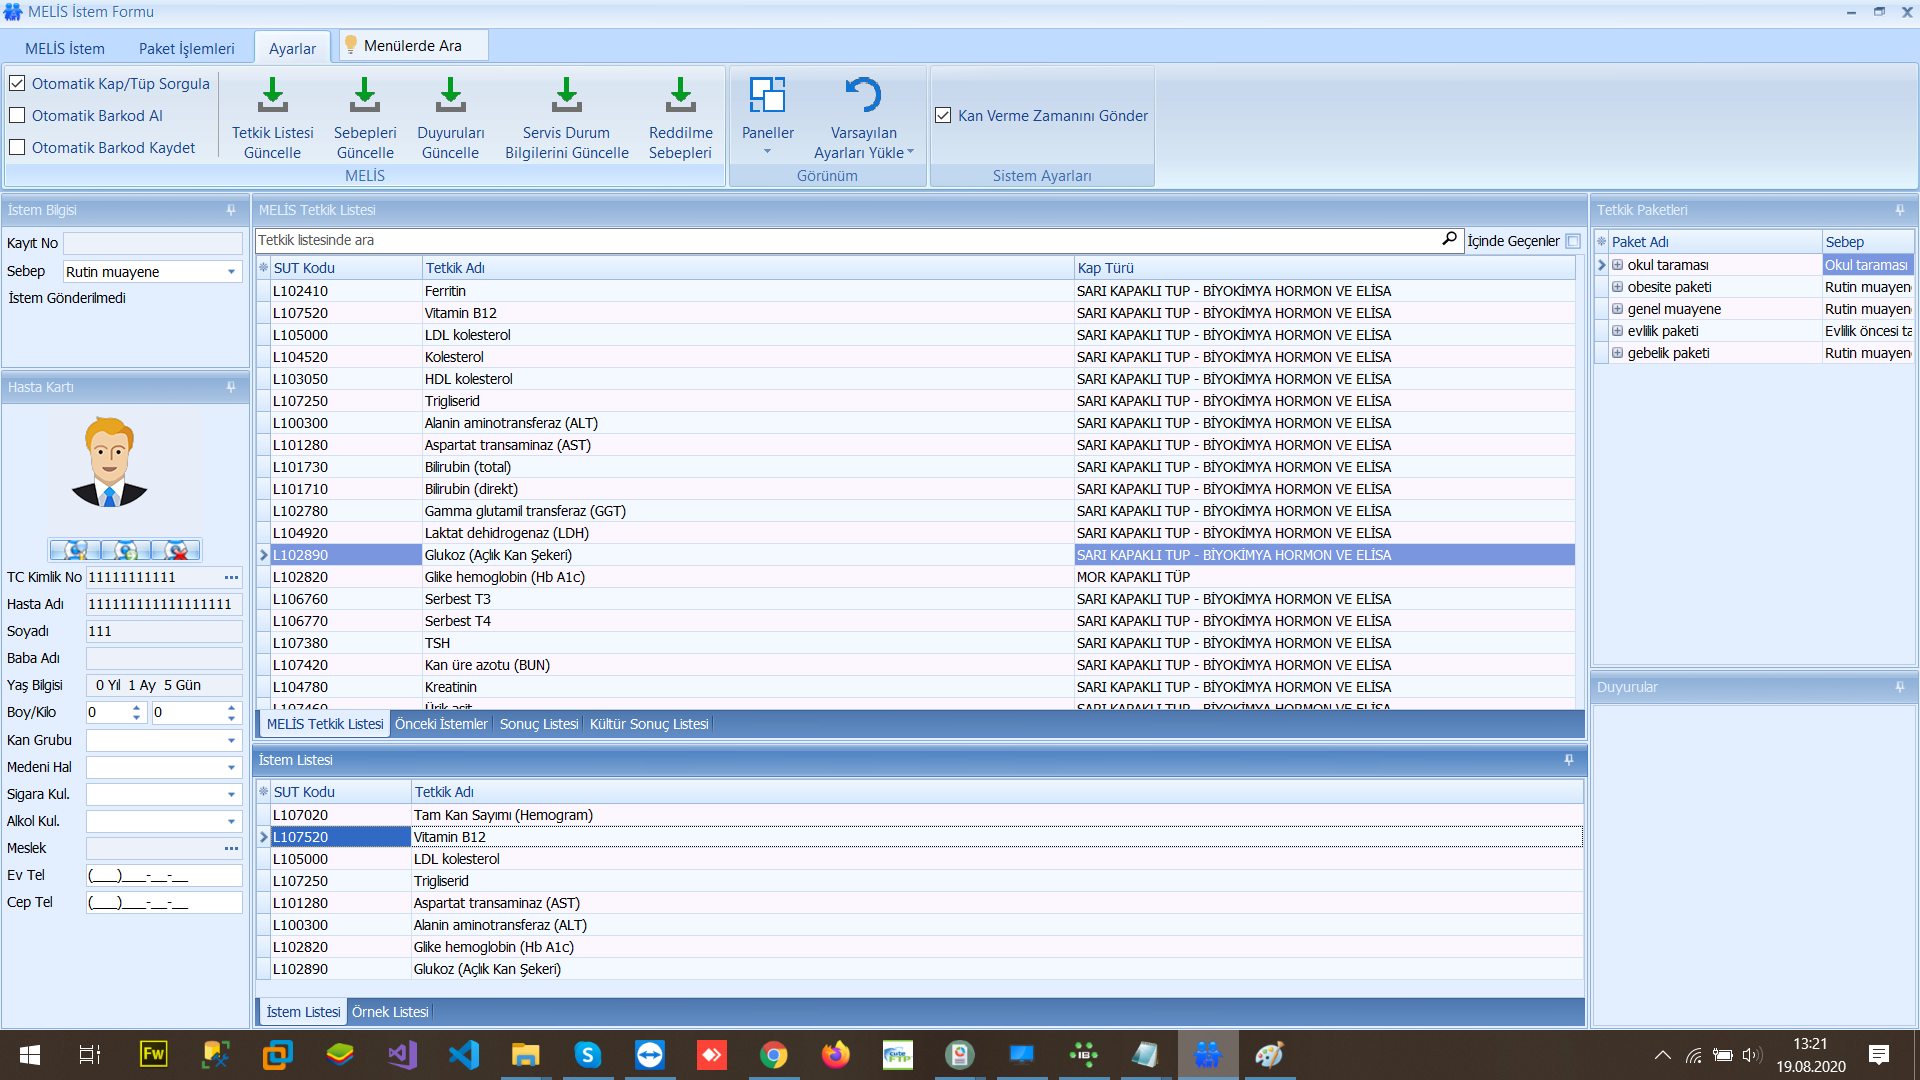Expand the gebelik paketi package
The width and height of the screenshot is (1920, 1080).
1617,353
